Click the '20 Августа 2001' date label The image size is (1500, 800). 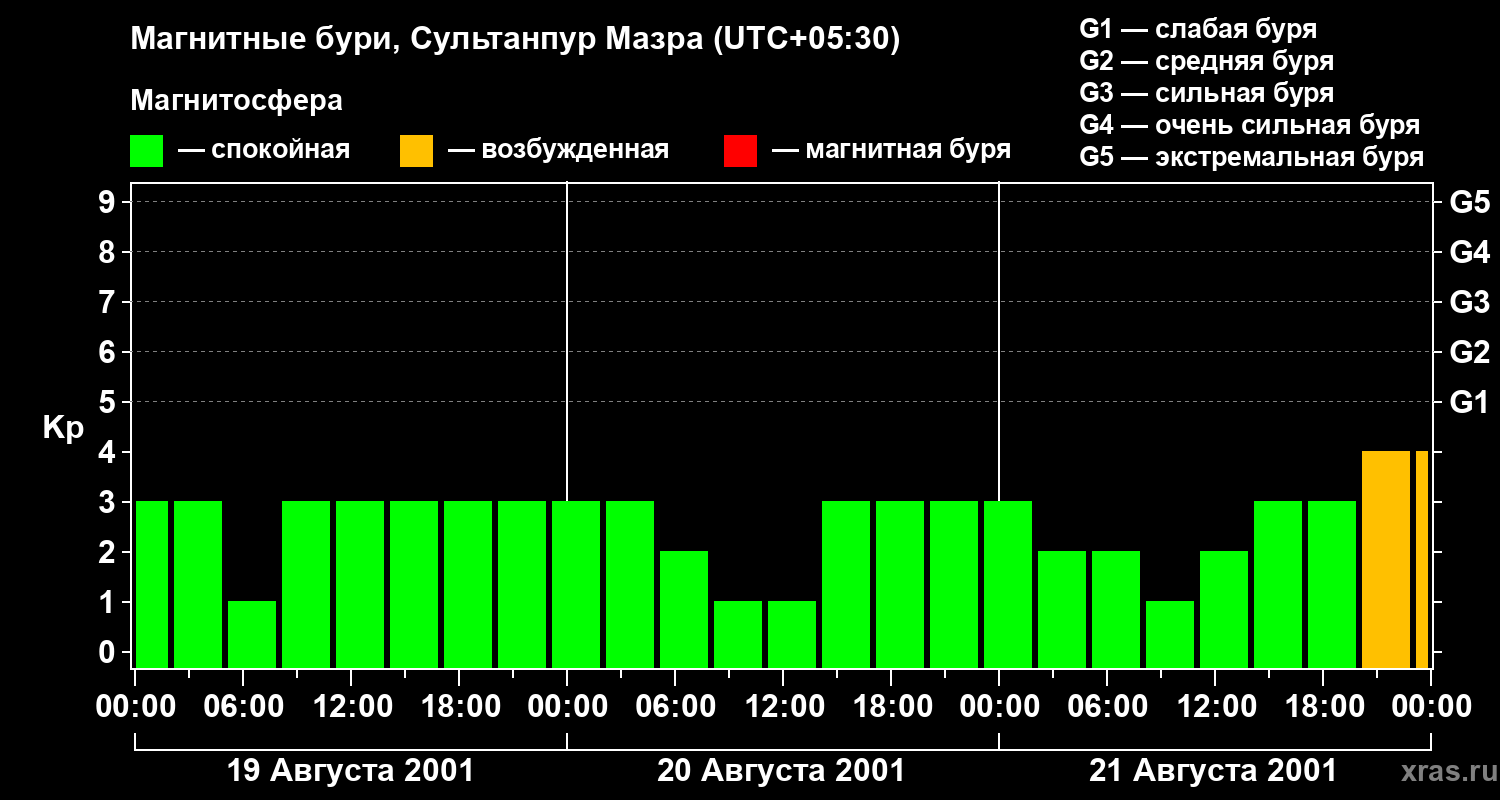(781, 771)
